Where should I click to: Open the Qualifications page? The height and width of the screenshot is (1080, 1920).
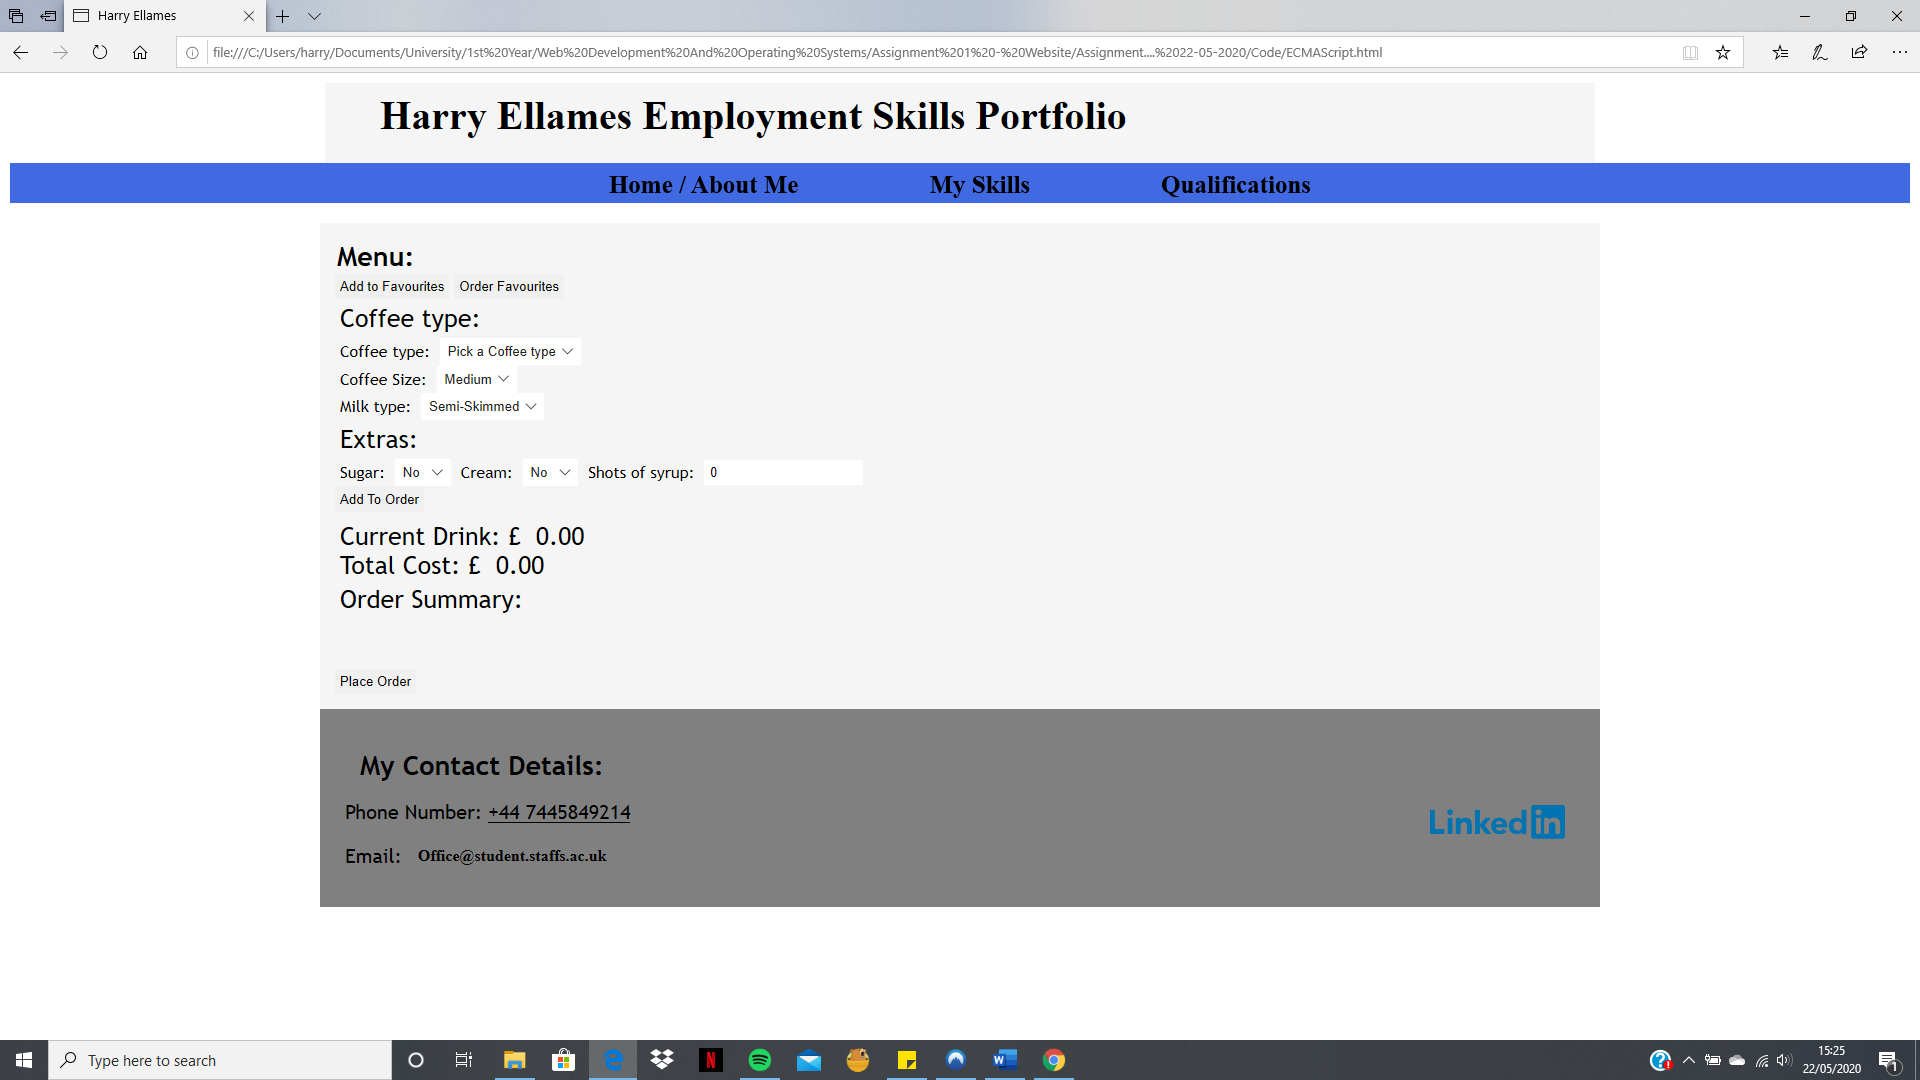point(1235,184)
